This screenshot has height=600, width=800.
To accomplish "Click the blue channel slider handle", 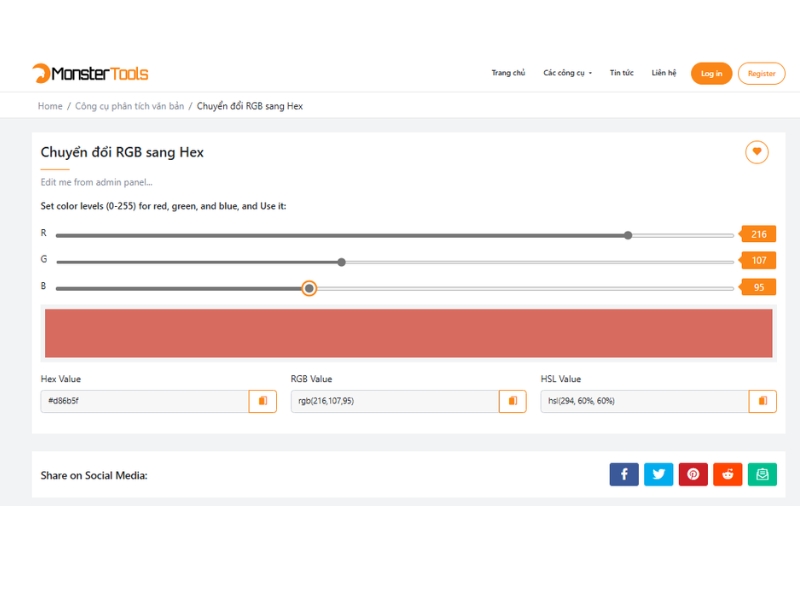I will 309,288.
